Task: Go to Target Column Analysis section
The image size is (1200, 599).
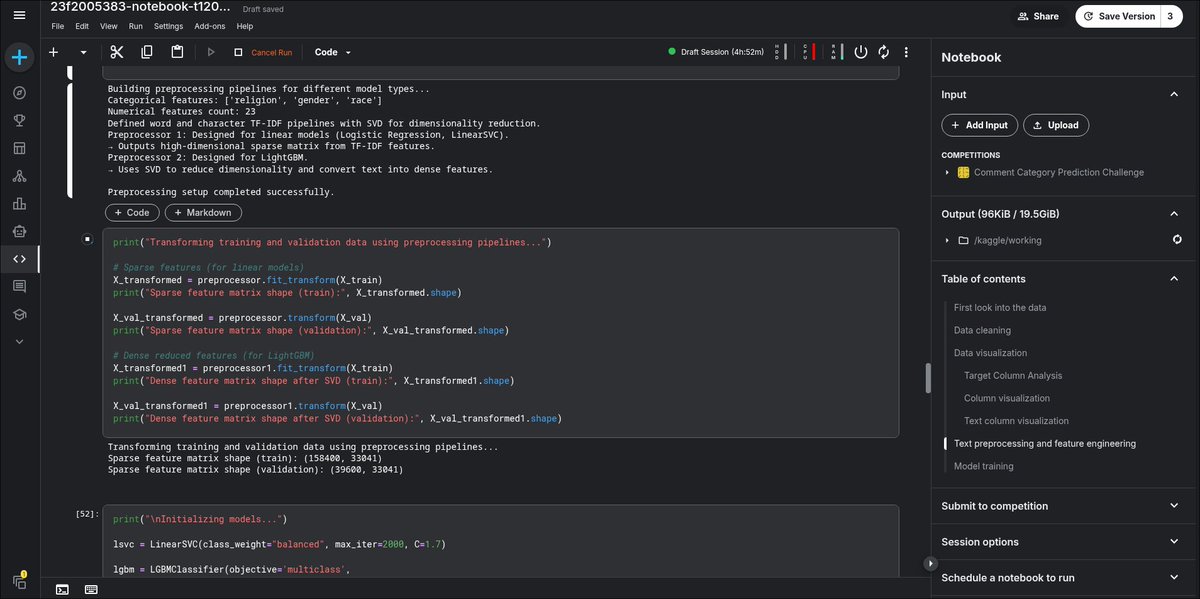Action: 1013,376
